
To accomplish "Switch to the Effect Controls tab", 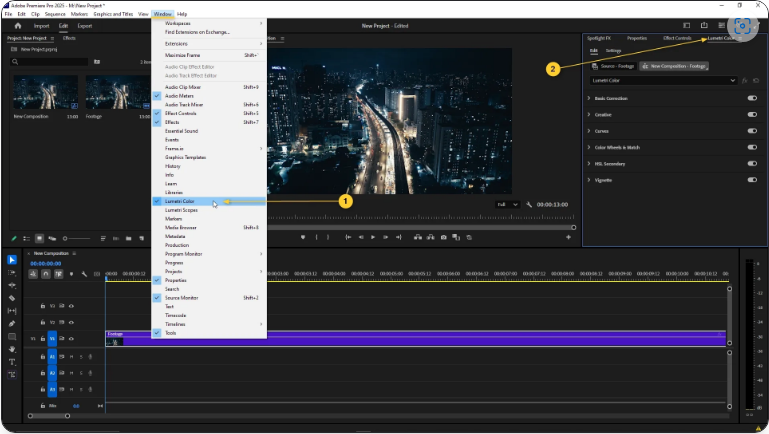I will coord(677,38).
